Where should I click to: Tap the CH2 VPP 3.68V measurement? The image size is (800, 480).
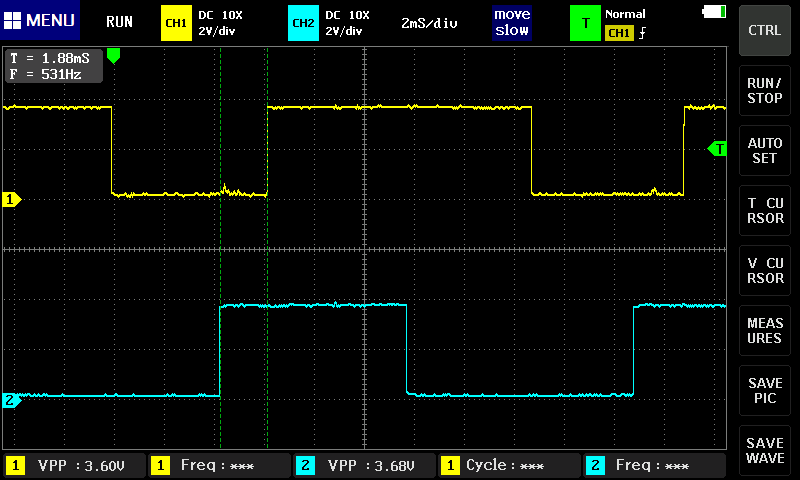364,465
